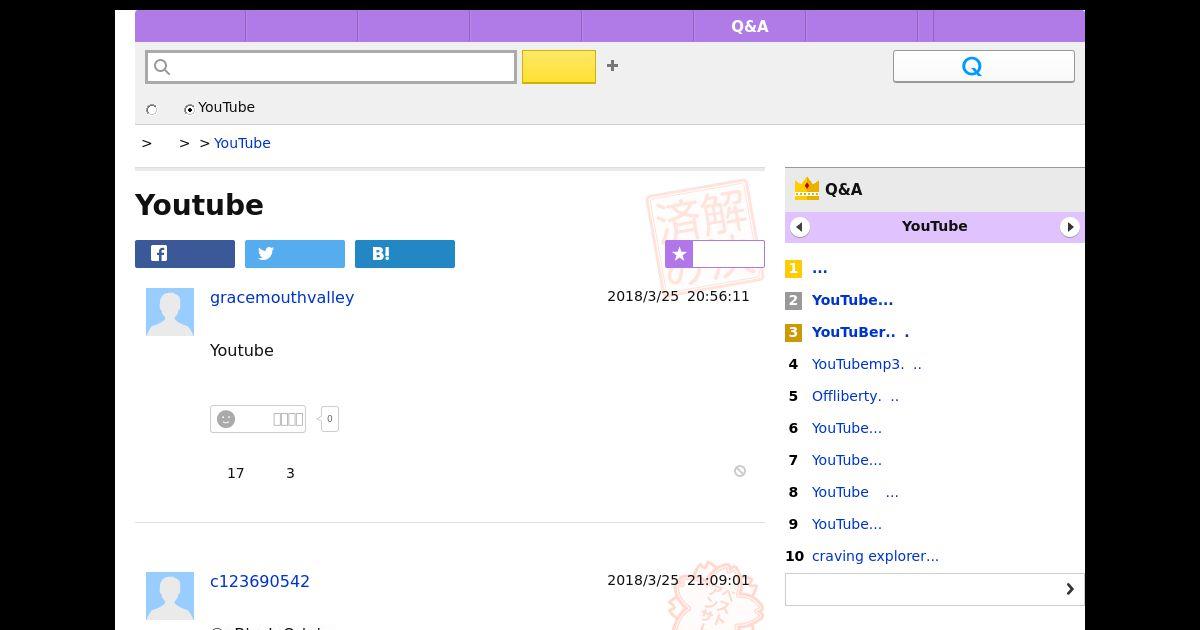Focus the search text field with magnifier
The image size is (1200, 630).
point(331,67)
